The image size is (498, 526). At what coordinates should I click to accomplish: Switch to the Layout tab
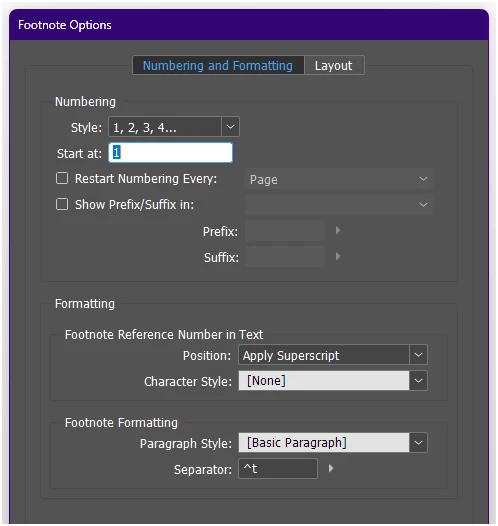point(334,65)
